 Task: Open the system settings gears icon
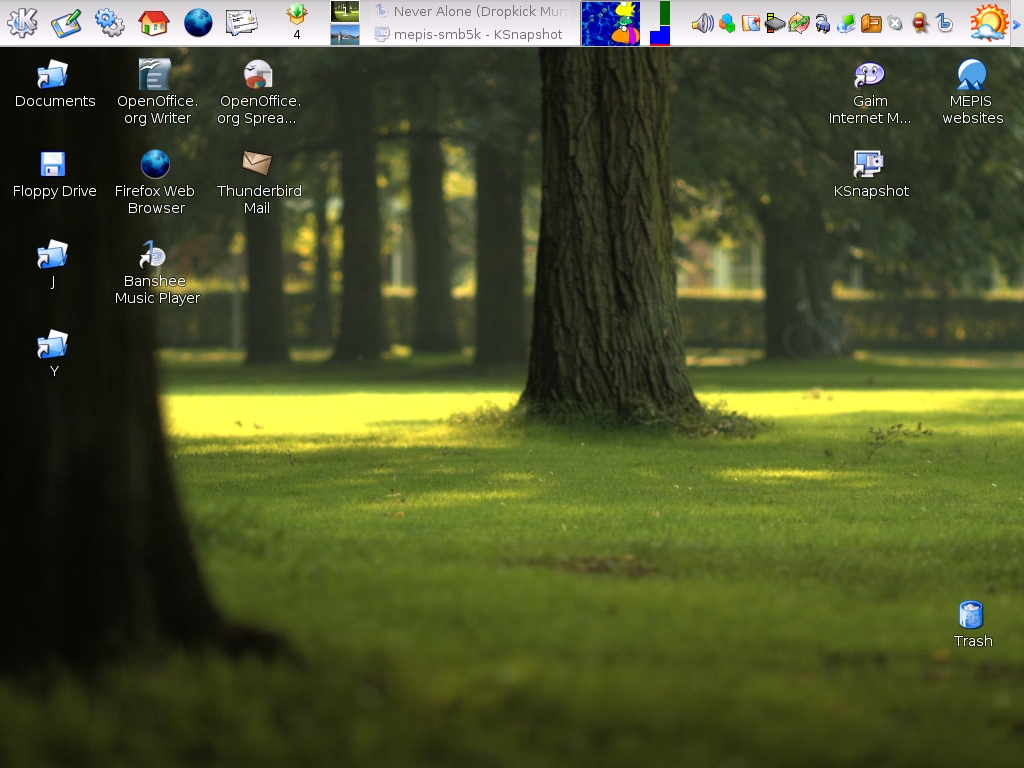click(x=109, y=22)
